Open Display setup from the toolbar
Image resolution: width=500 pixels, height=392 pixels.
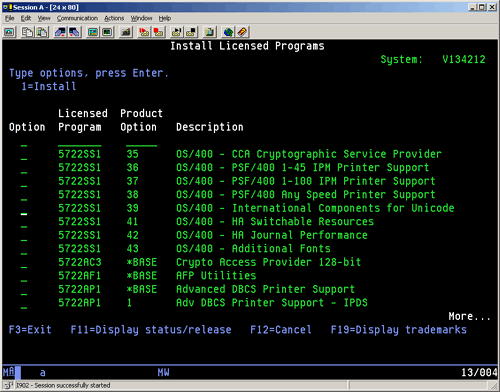pos(93,32)
